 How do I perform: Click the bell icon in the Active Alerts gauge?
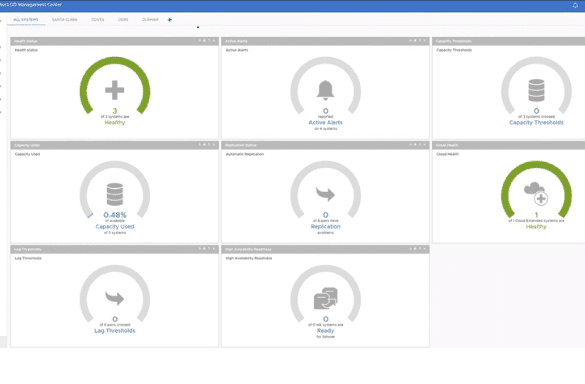pyautogui.click(x=325, y=90)
